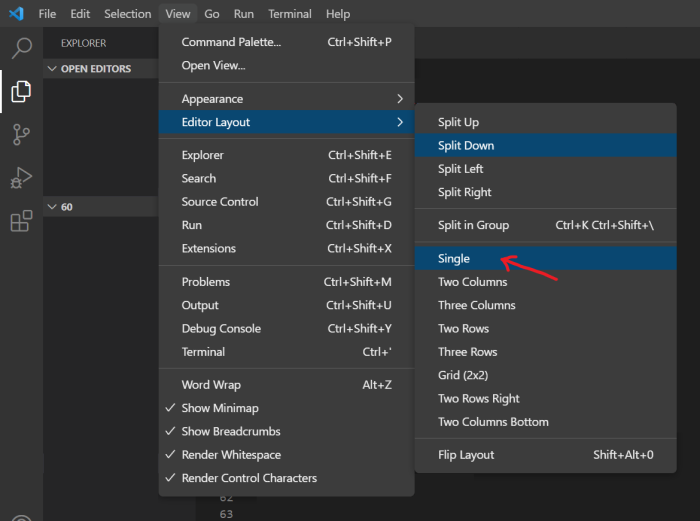Select the Single editor layout
Viewport: 700px width, 521px height.
[x=546, y=258]
